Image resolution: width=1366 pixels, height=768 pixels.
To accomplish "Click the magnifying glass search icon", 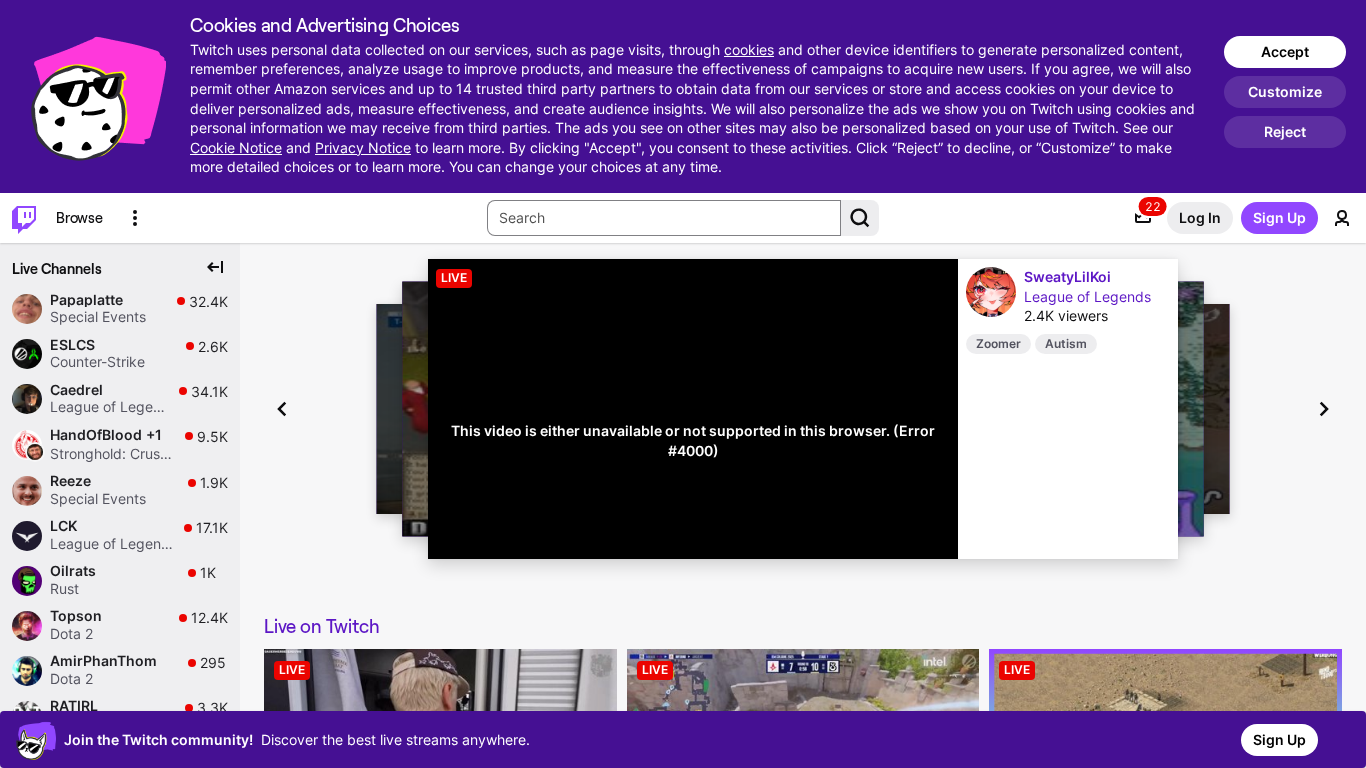I will tap(858, 217).
